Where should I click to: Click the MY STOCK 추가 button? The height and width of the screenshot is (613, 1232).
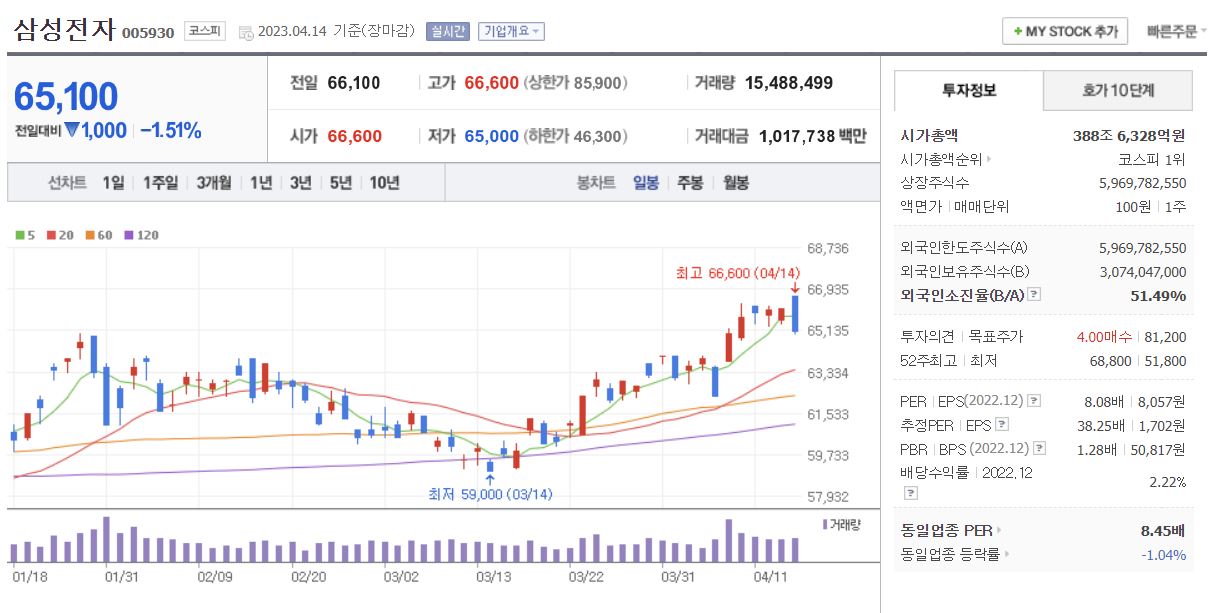(1065, 31)
